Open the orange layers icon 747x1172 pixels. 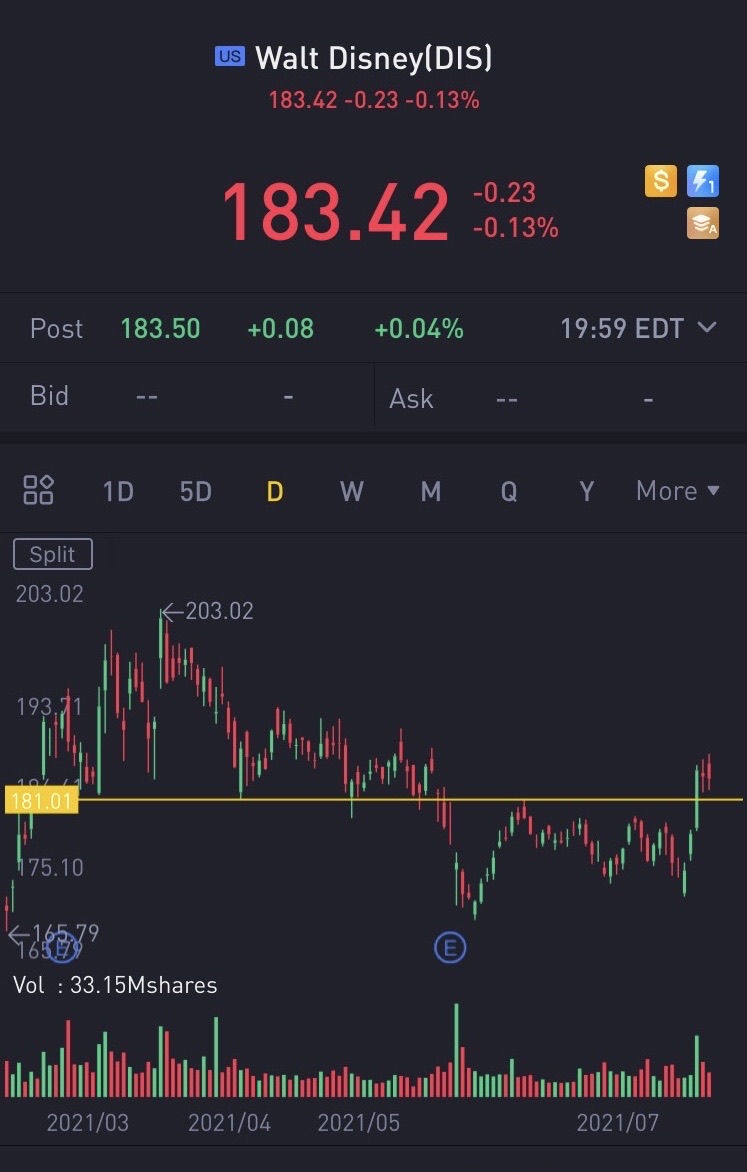[703, 223]
